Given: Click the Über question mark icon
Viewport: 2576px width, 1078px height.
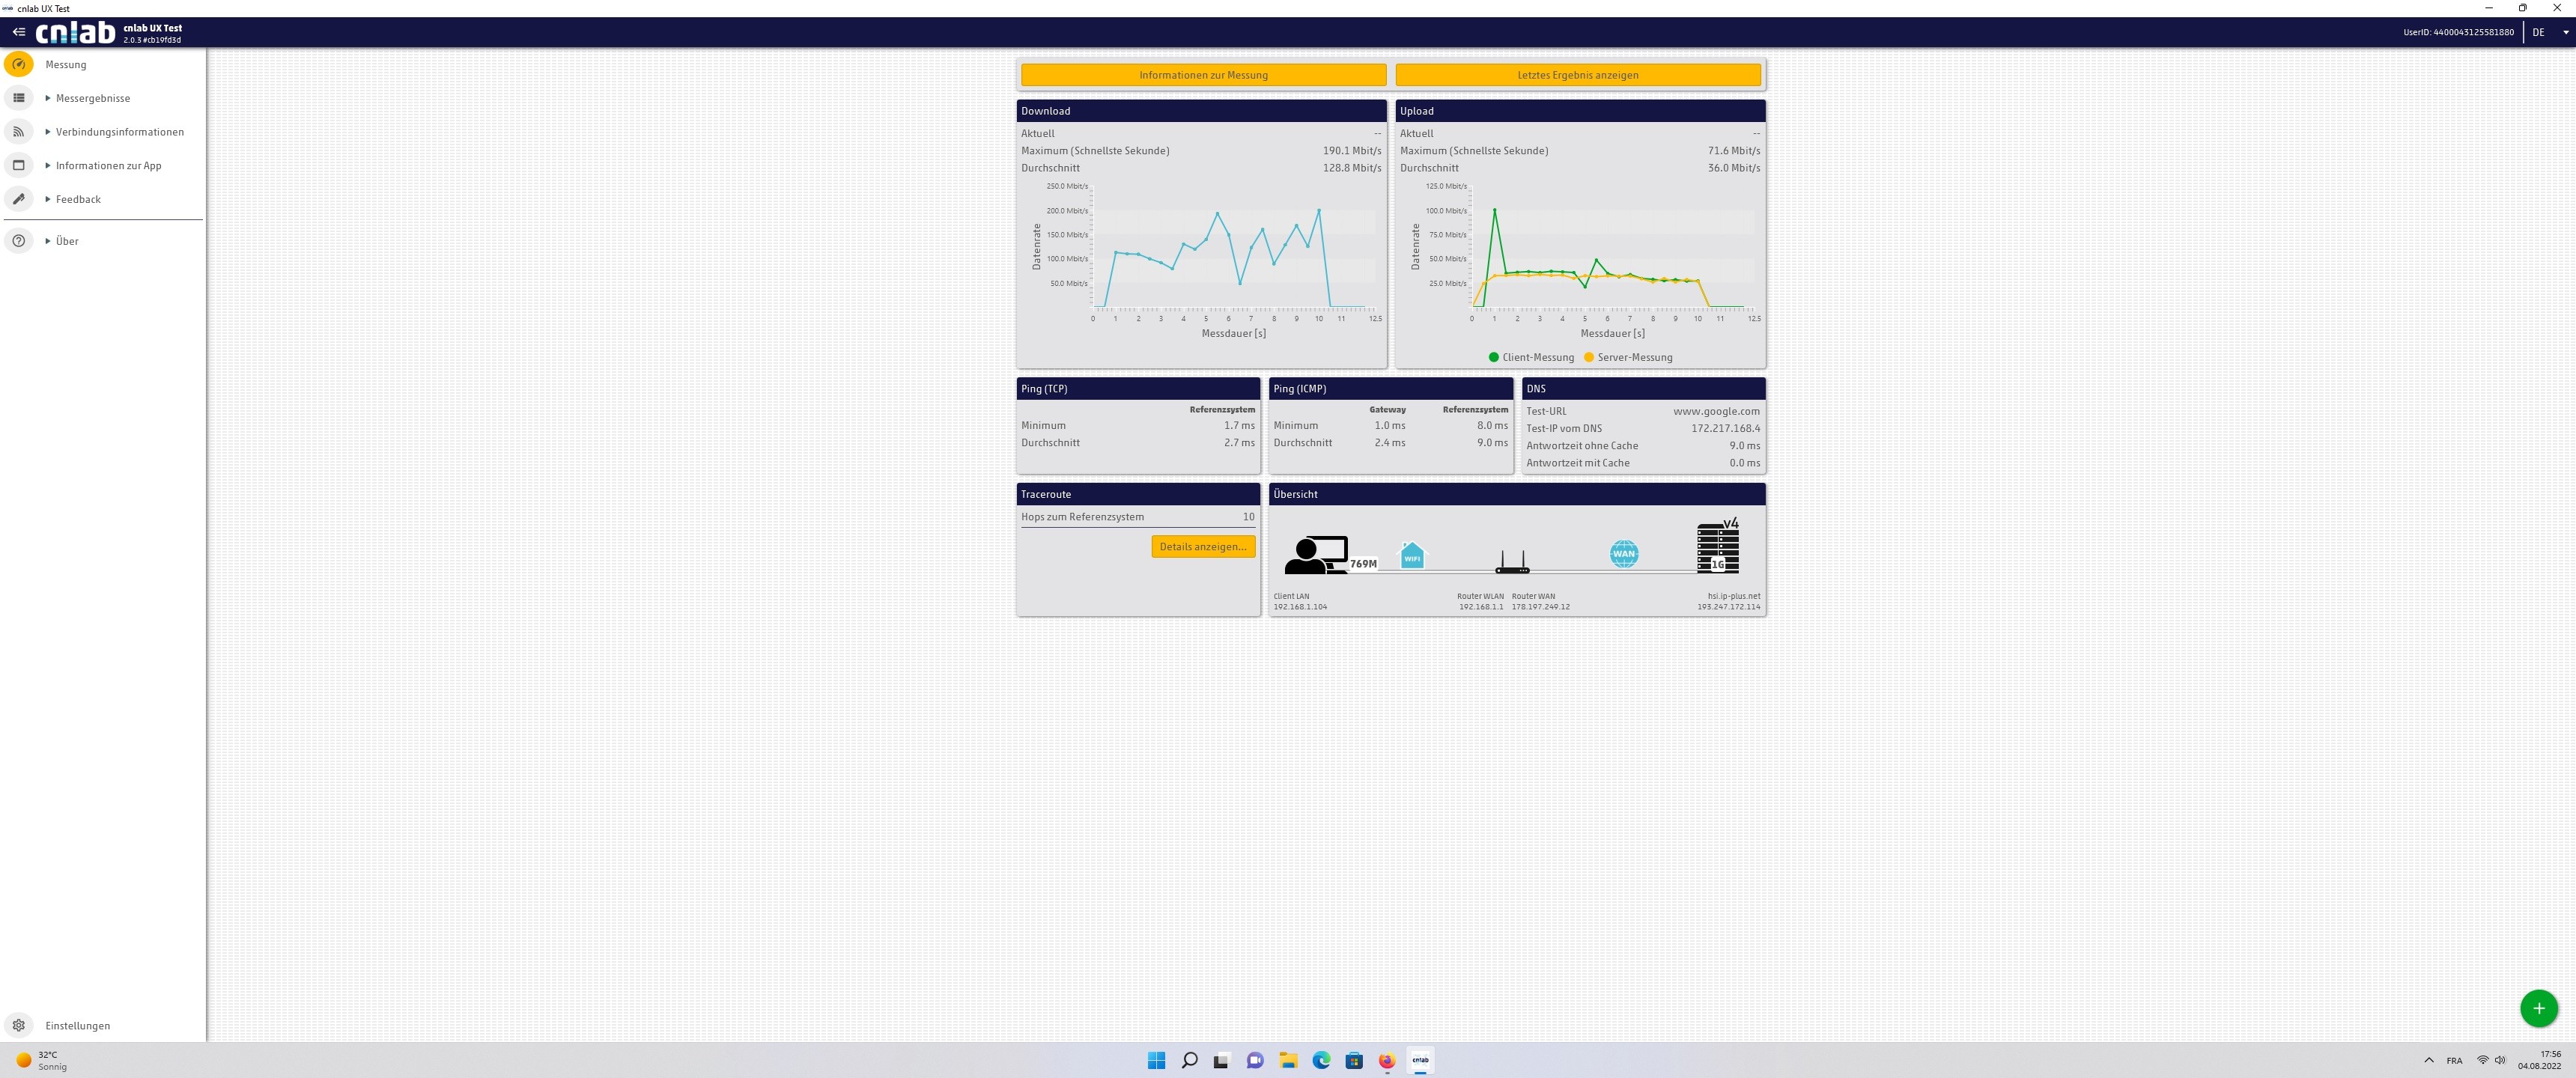Looking at the screenshot, I should point(19,241).
